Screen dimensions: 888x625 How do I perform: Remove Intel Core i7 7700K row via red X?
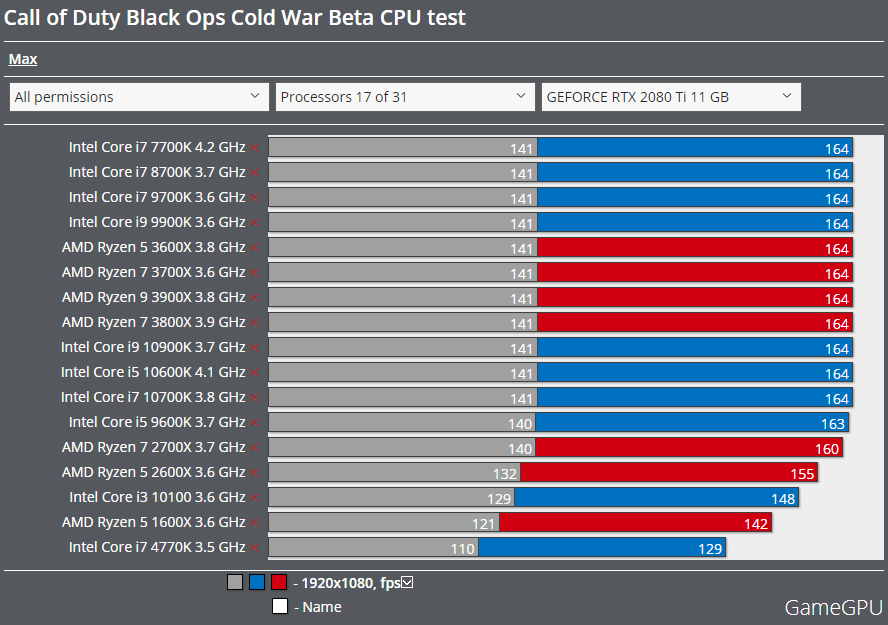pyautogui.click(x=254, y=148)
